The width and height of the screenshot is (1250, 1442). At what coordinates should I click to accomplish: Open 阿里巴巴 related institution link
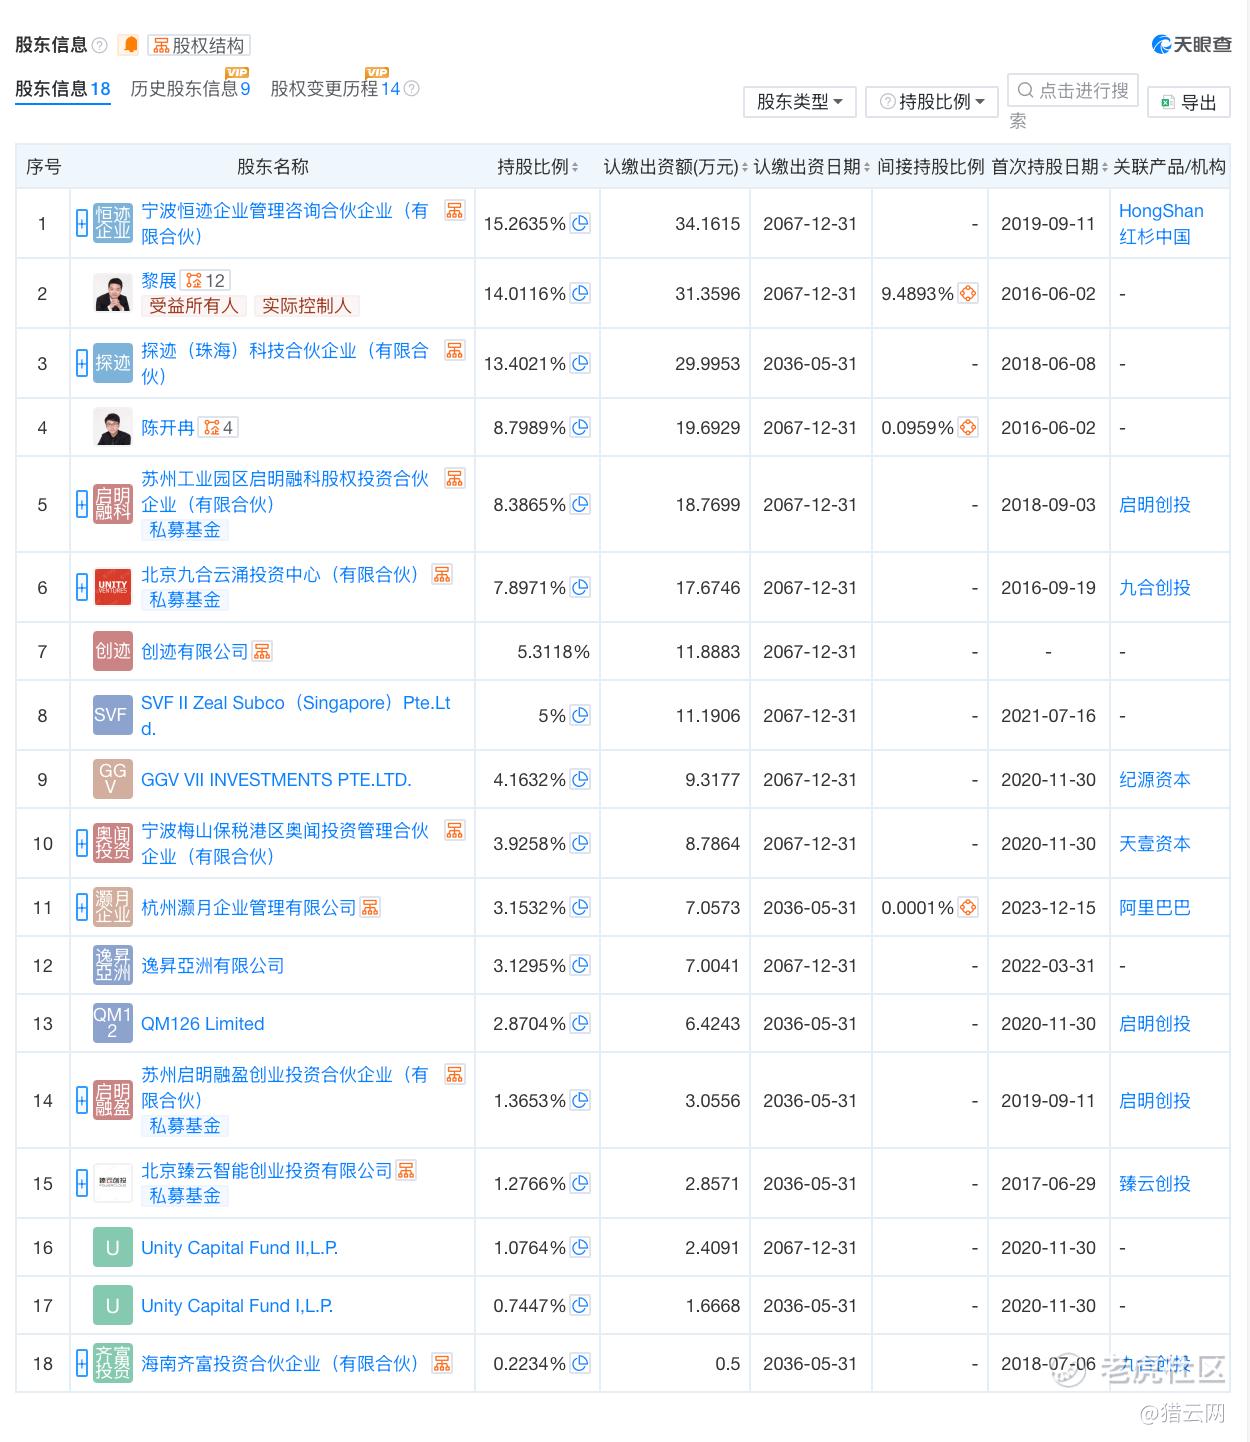pos(1155,908)
